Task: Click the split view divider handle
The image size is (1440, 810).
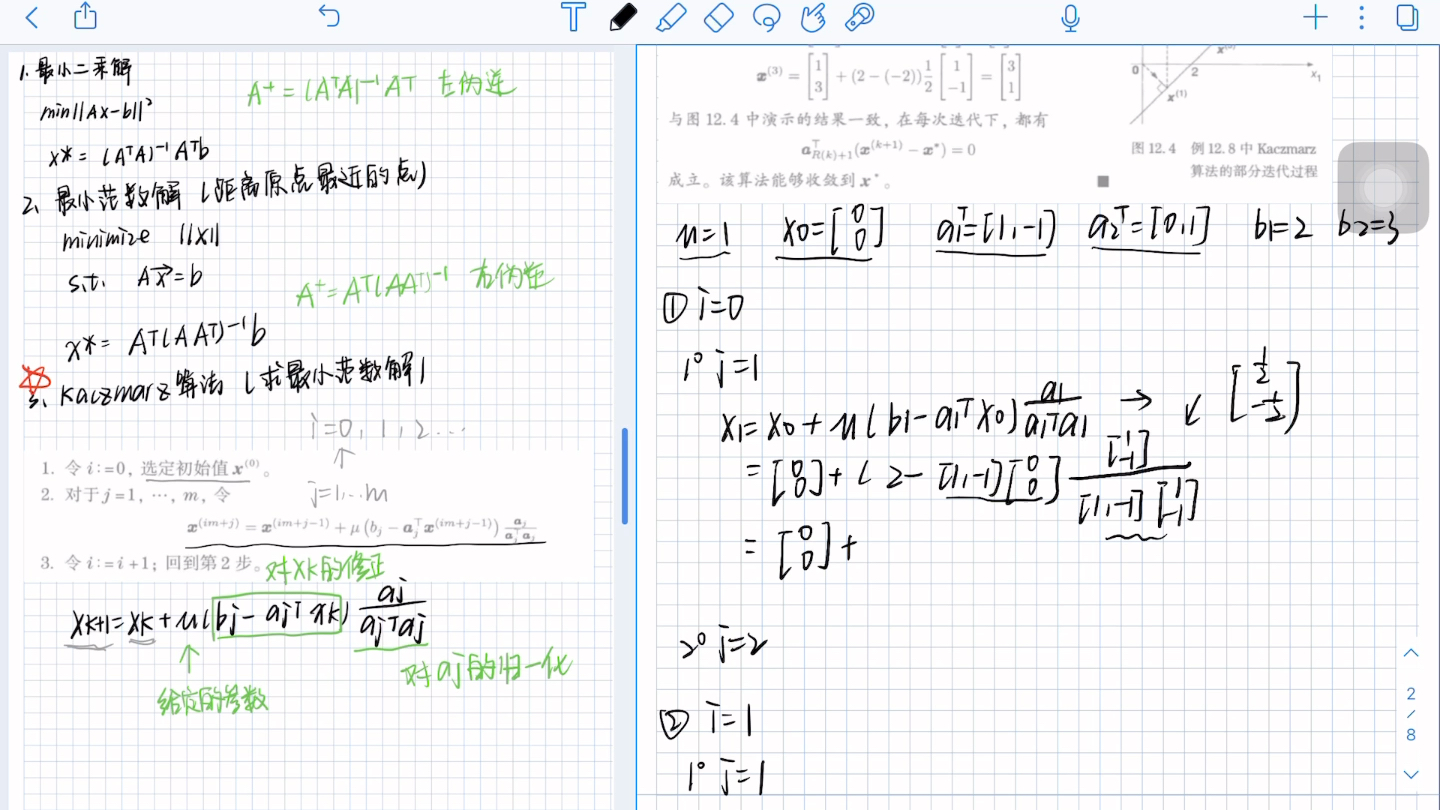Action: point(625,476)
